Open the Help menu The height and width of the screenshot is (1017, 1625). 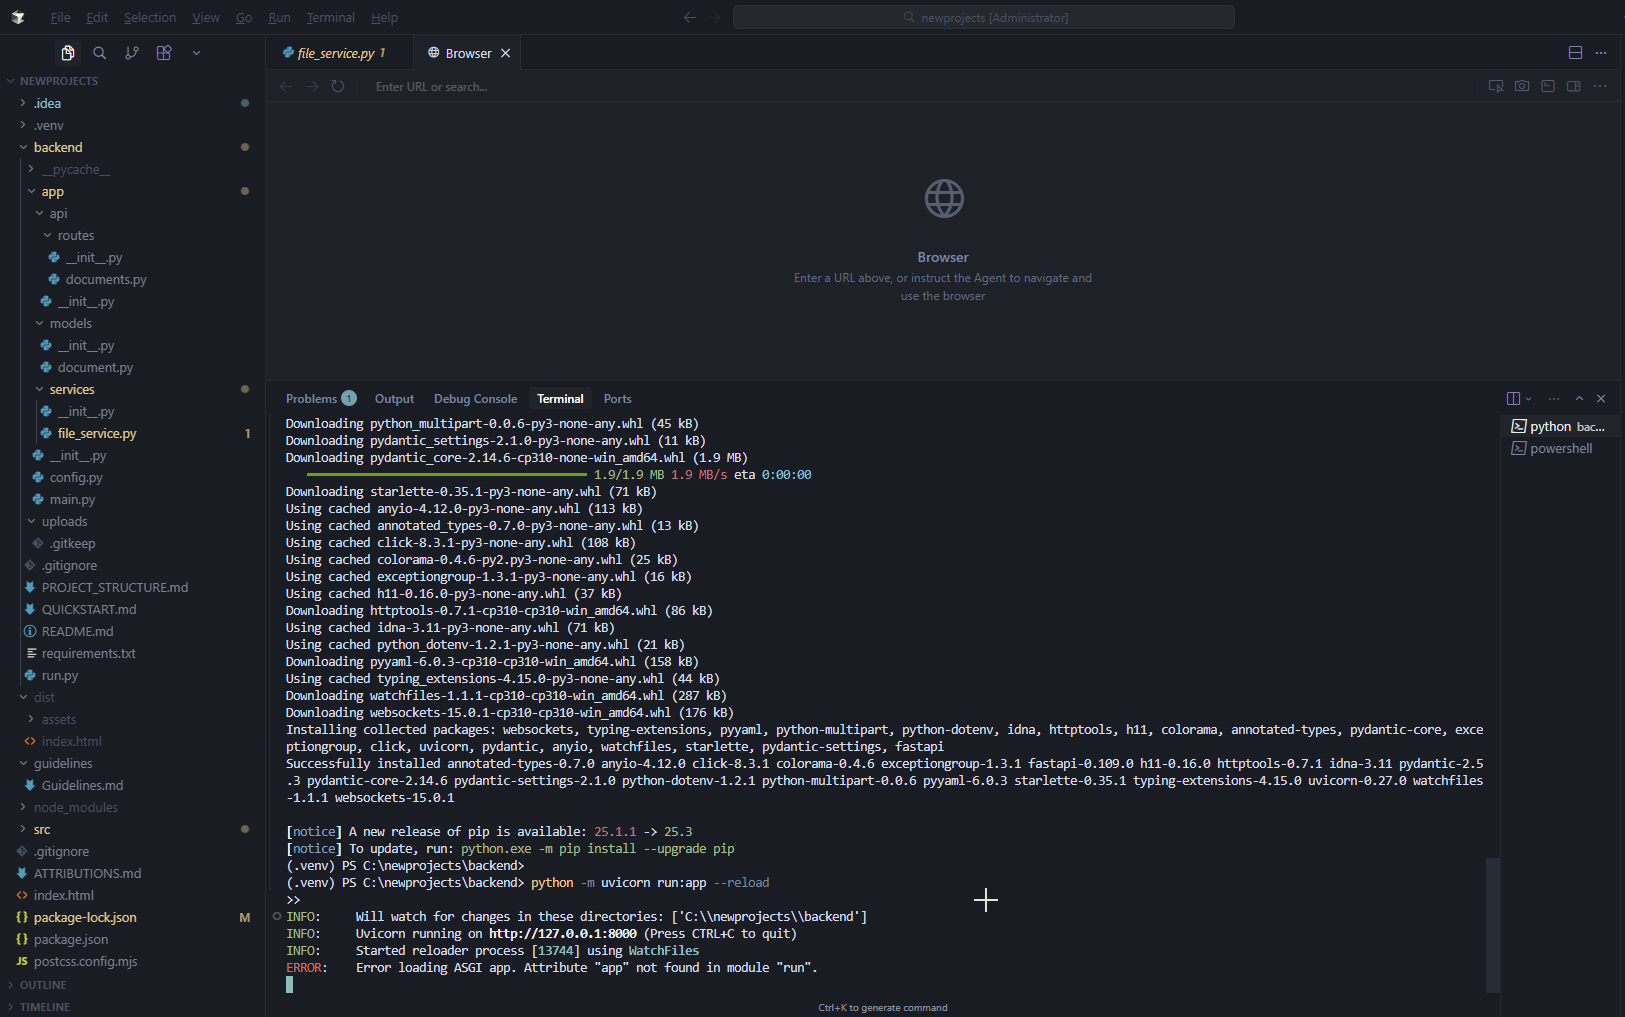[x=384, y=18]
